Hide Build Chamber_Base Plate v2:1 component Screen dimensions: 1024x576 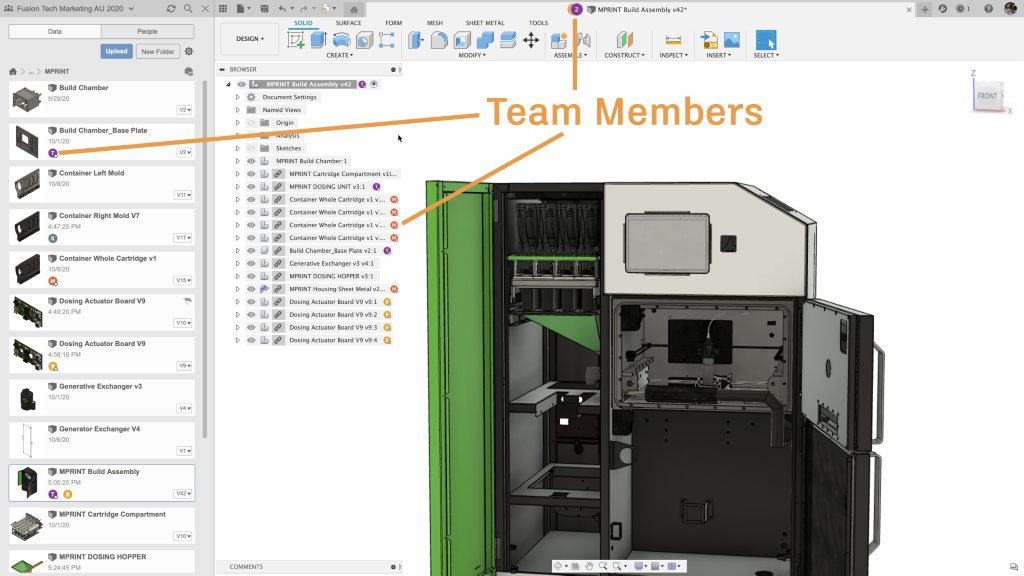(x=251, y=251)
